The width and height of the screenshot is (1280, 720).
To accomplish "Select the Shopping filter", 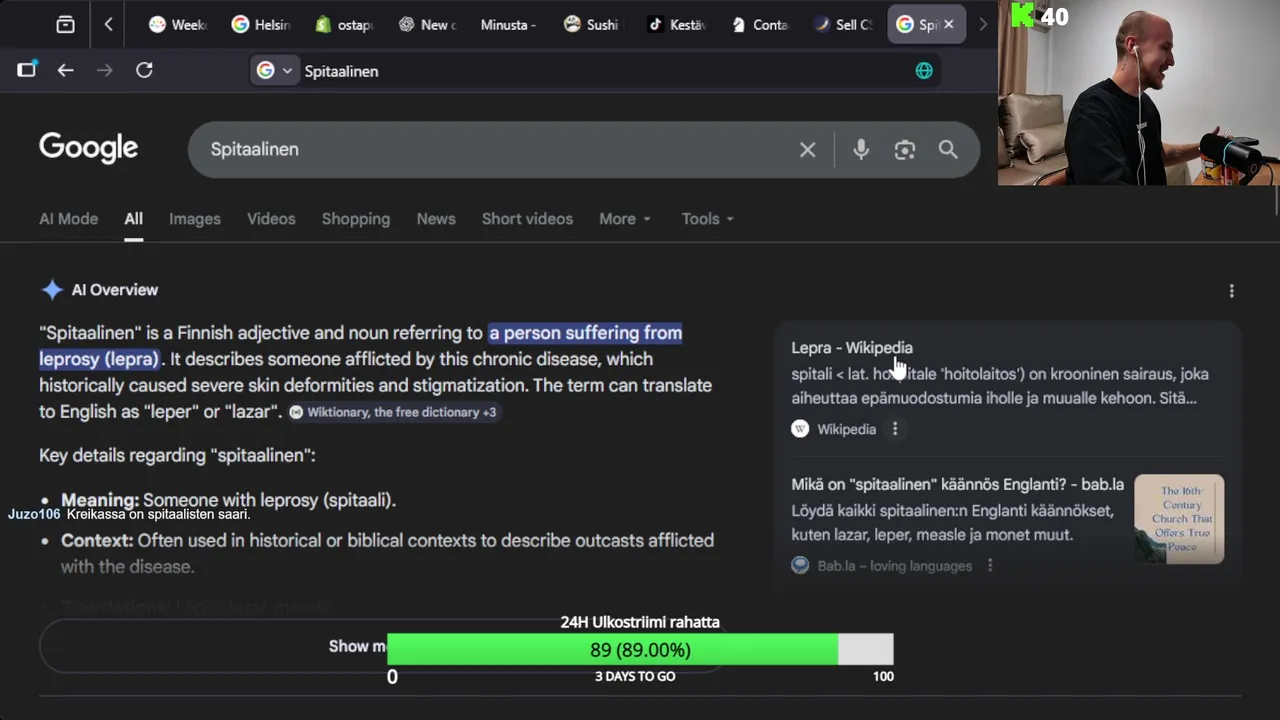I will [356, 219].
